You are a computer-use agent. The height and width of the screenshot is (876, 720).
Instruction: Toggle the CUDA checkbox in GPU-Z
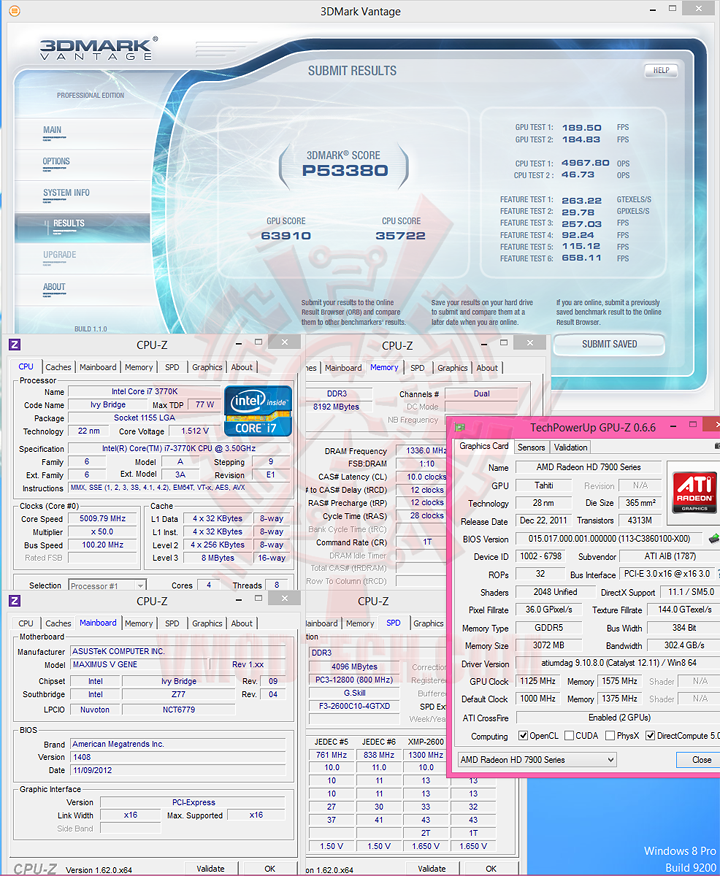point(569,736)
